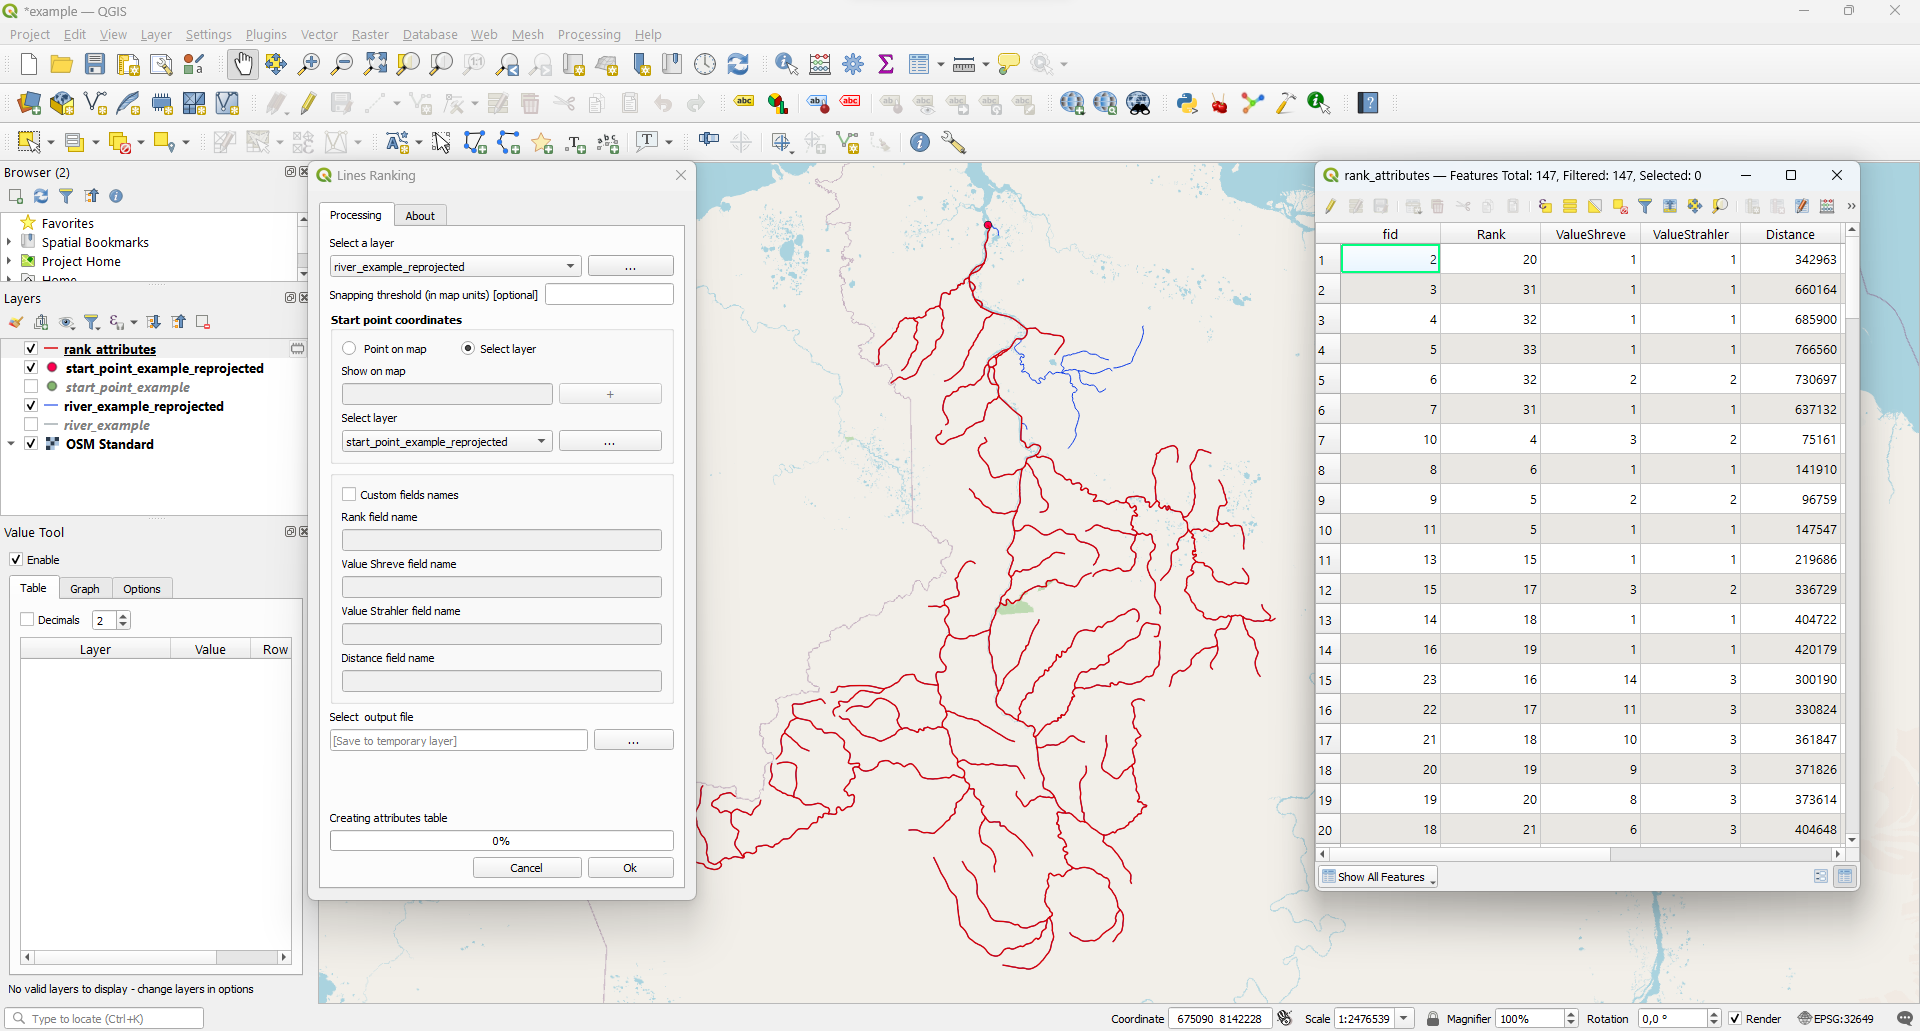1920x1031 pixels.
Task: Open the Processing menu
Action: click(588, 35)
